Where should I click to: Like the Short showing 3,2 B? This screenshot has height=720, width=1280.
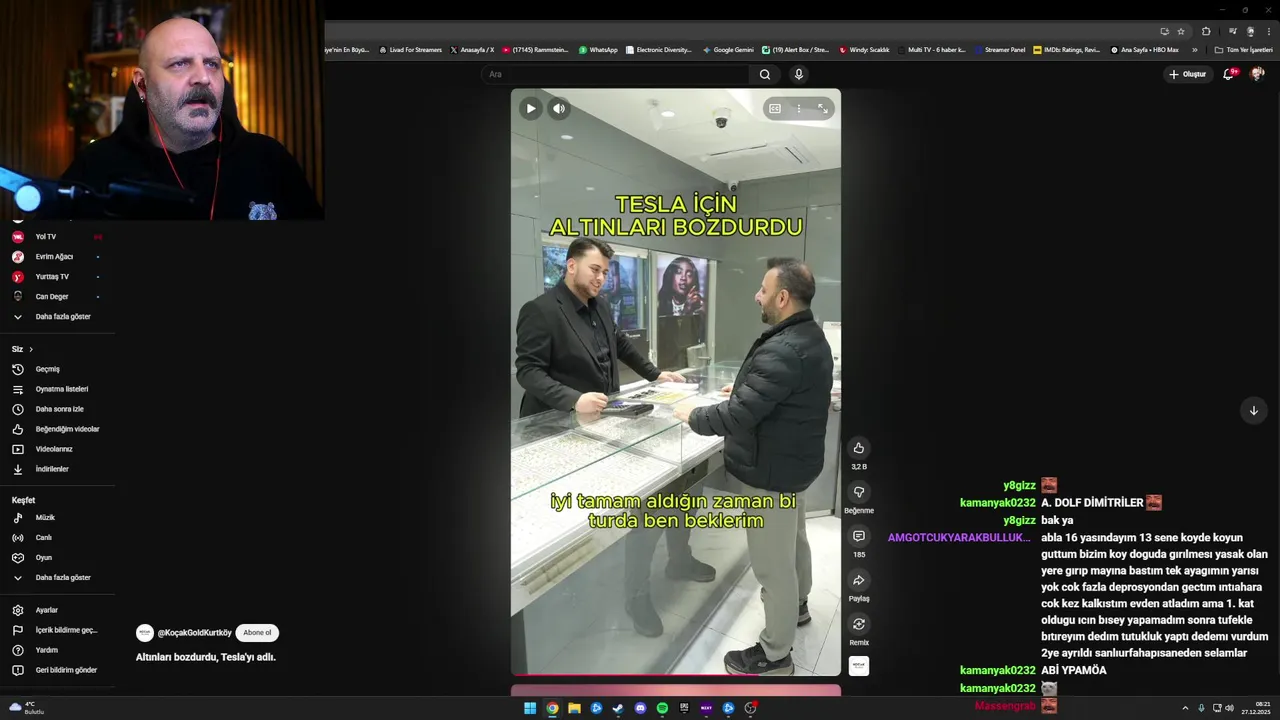click(x=859, y=448)
